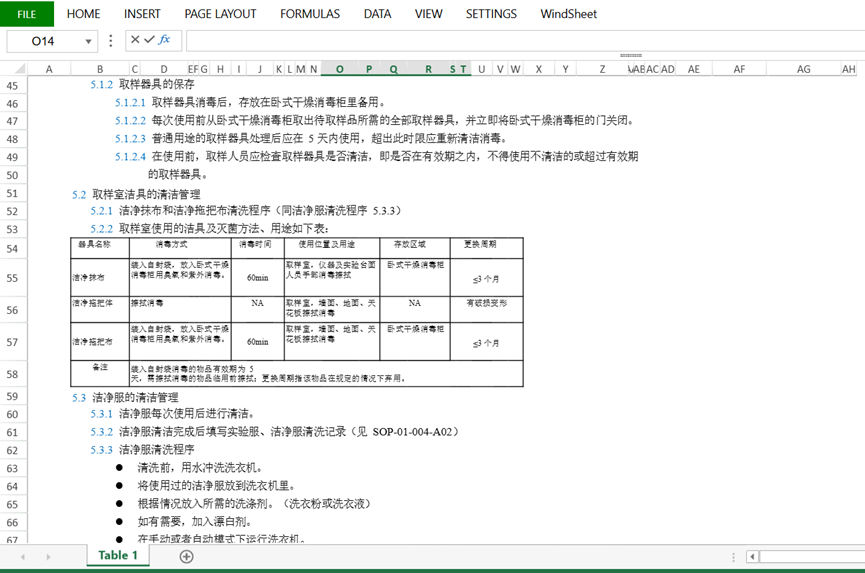
Task: Click the select-all corner of the grid
Action: (13, 69)
